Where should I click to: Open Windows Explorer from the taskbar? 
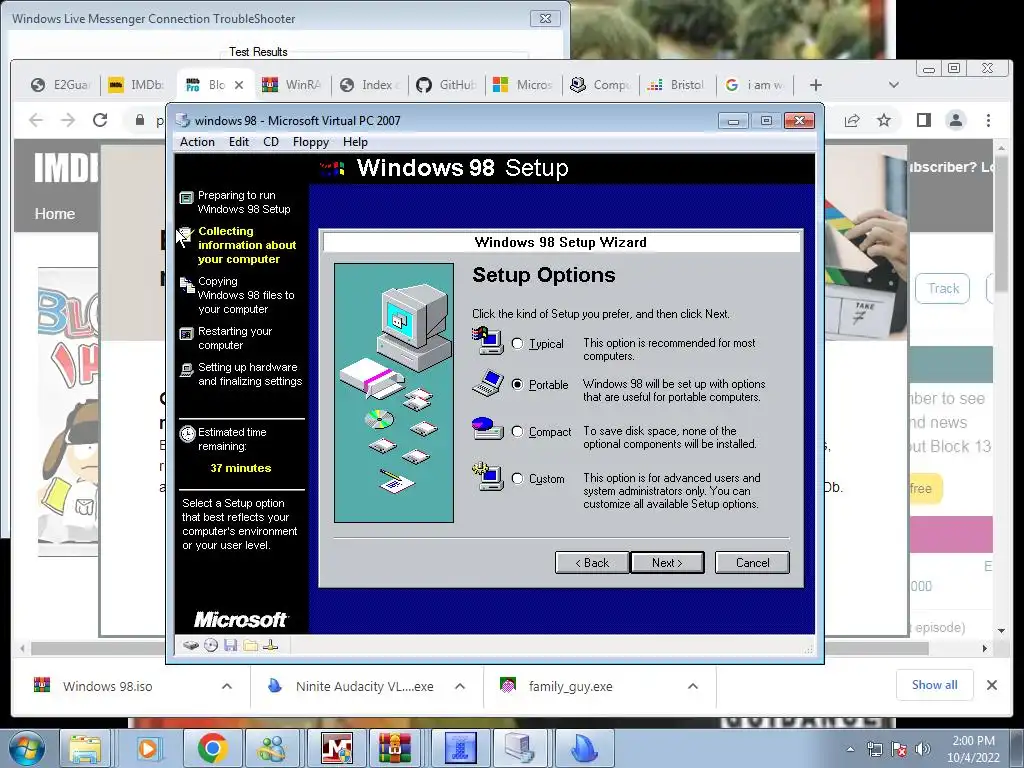[86, 748]
